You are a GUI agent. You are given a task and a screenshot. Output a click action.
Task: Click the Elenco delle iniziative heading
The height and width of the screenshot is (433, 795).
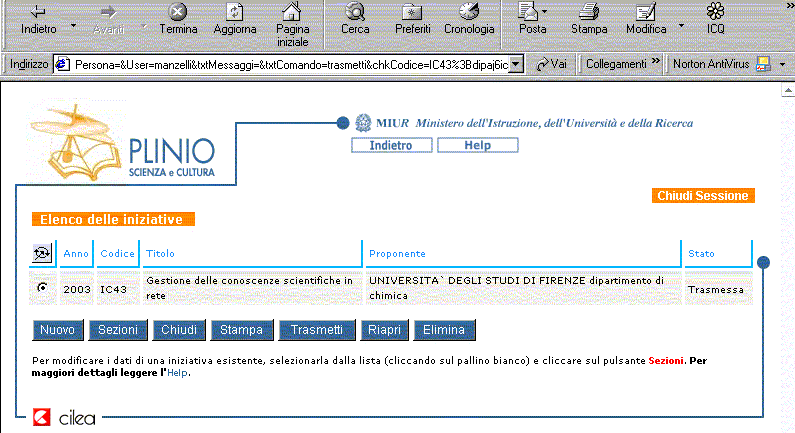pyautogui.click(x=113, y=220)
